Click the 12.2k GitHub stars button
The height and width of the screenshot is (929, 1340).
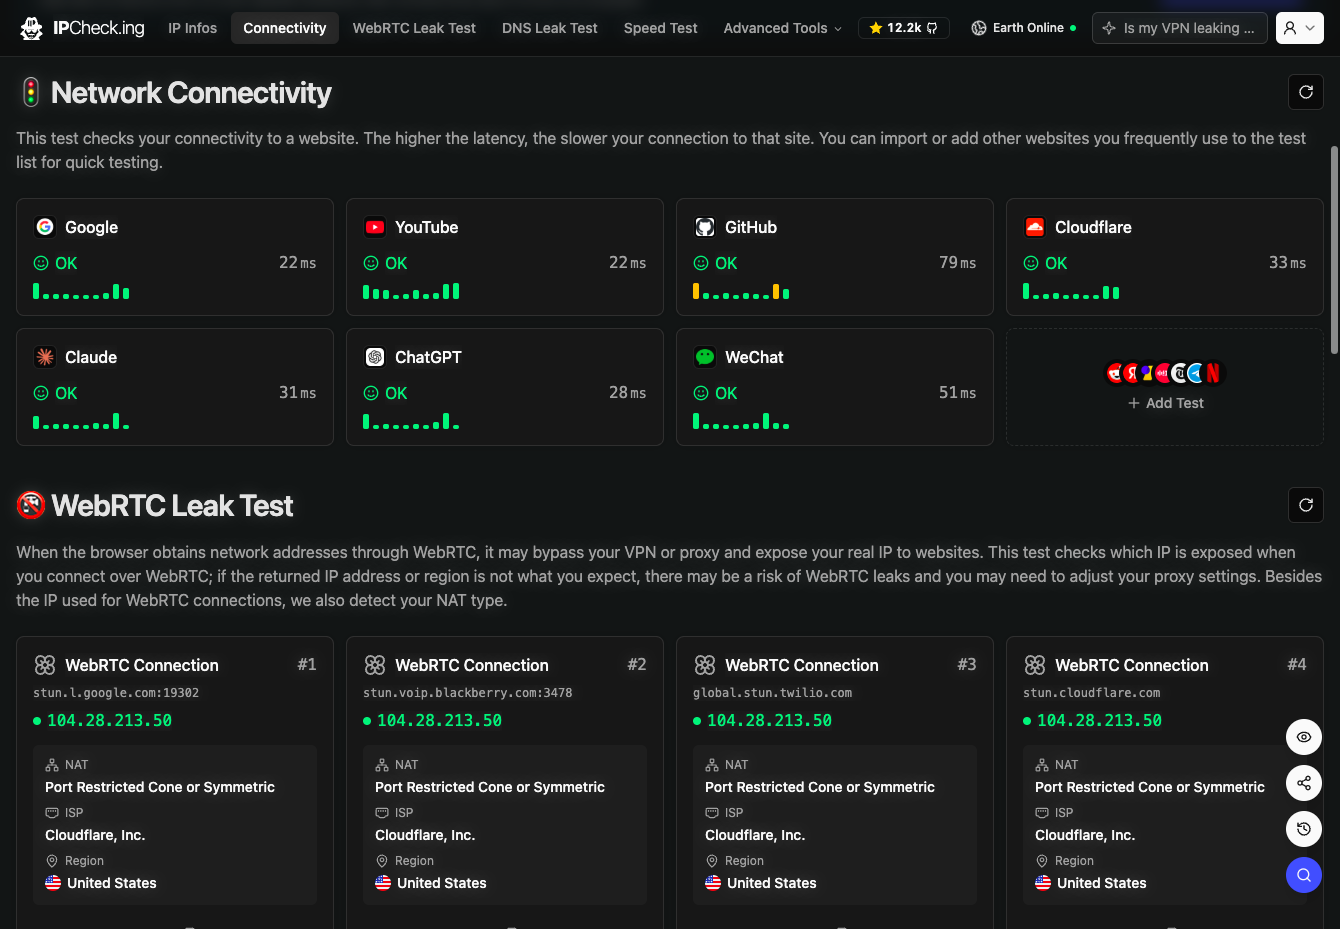(904, 28)
